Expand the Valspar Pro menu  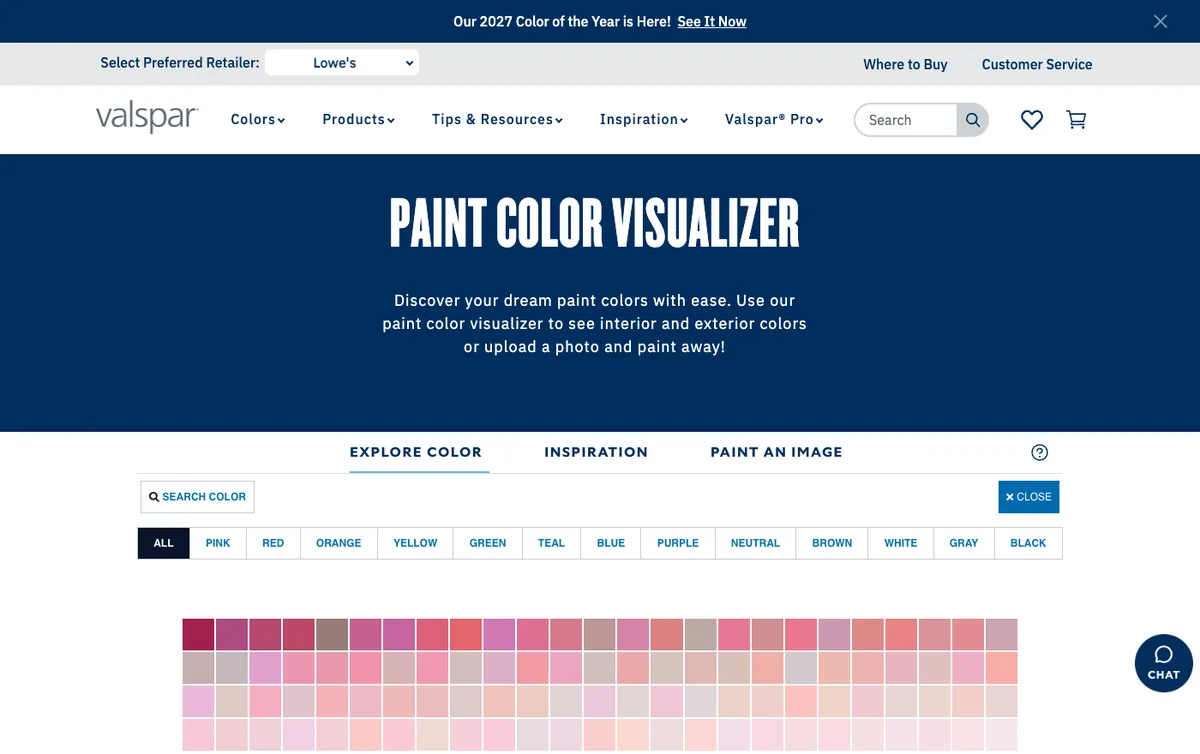[774, 119]
